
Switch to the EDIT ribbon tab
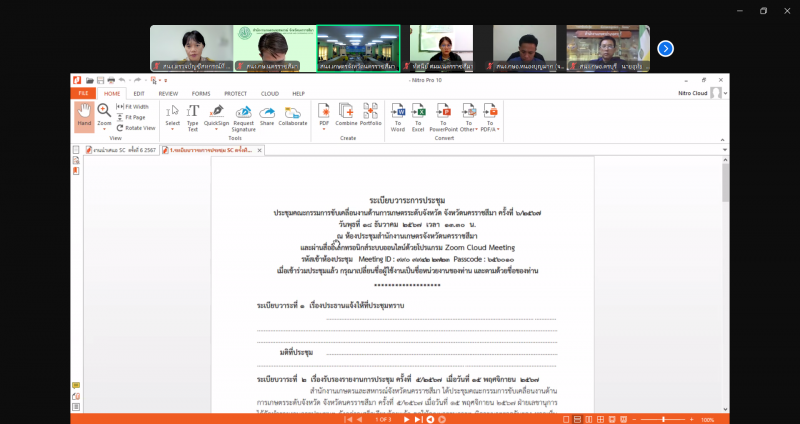point(139,94)
